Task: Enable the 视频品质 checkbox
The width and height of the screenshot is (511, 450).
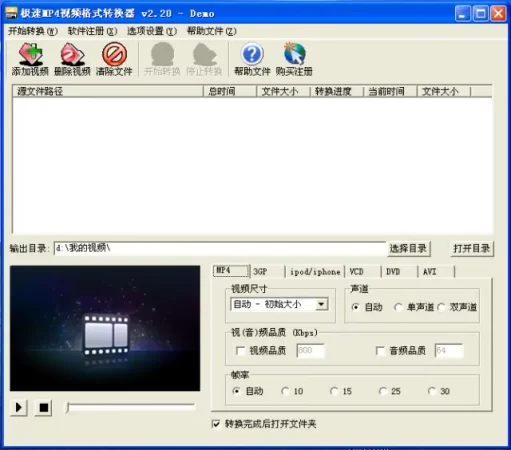Action: click(x=240, y=351)
